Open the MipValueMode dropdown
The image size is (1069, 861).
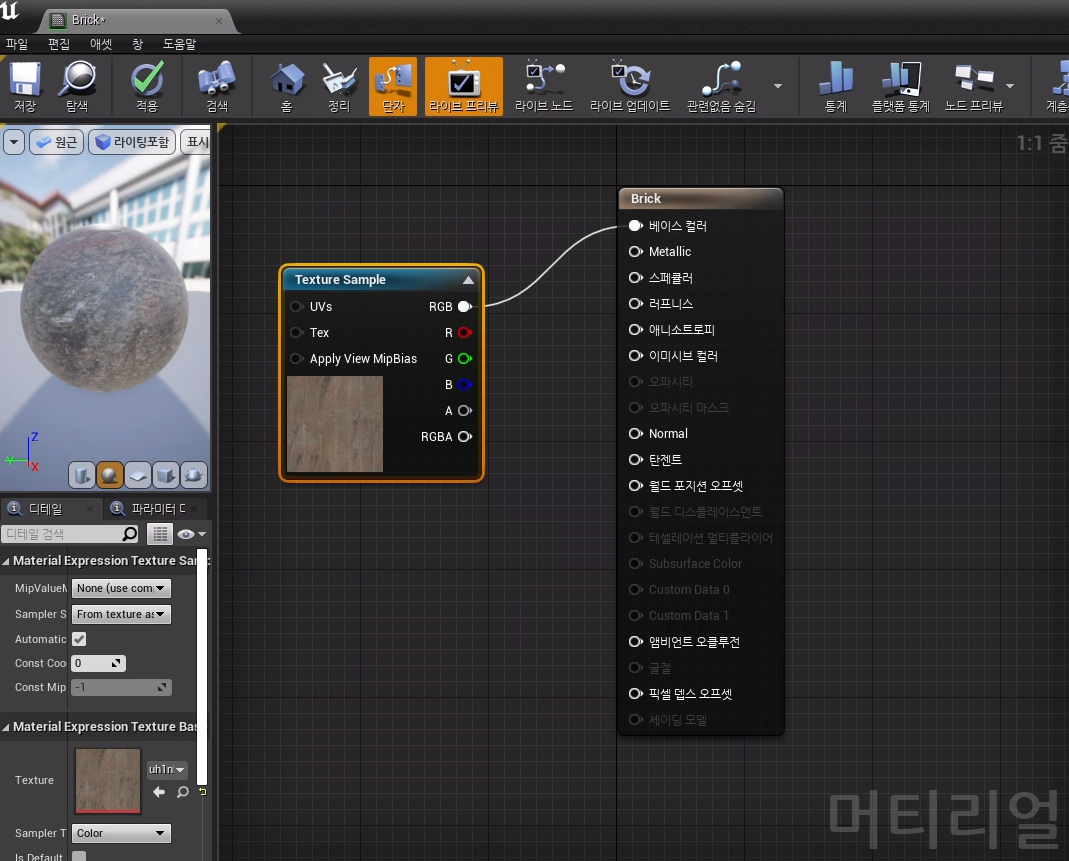pyautogui.click(x=121, y=588)
